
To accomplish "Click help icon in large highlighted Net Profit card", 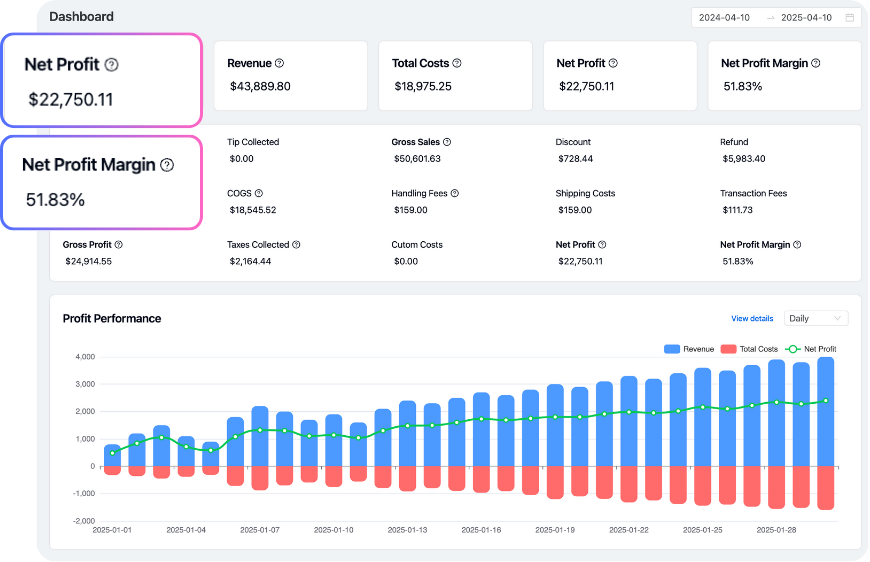I will tap(112, 65).
